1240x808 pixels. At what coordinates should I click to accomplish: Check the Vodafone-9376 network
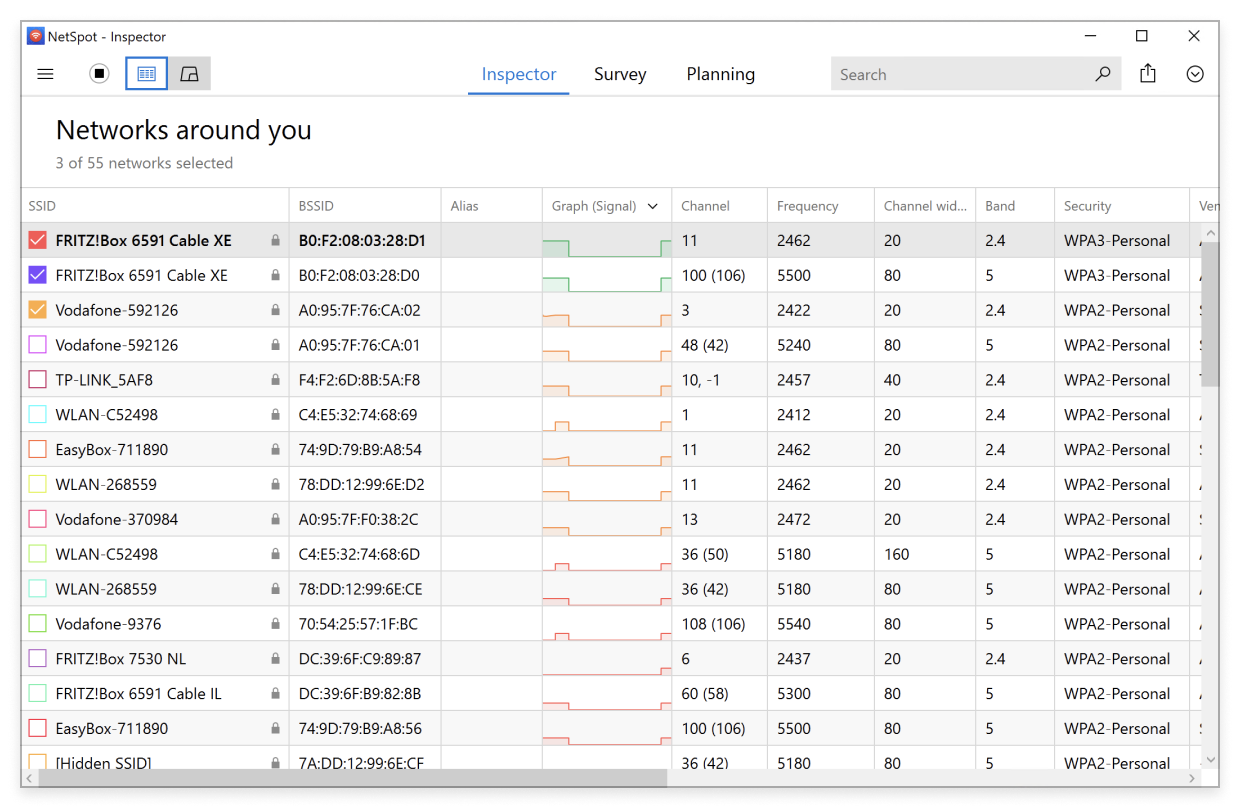coord(38,624)
